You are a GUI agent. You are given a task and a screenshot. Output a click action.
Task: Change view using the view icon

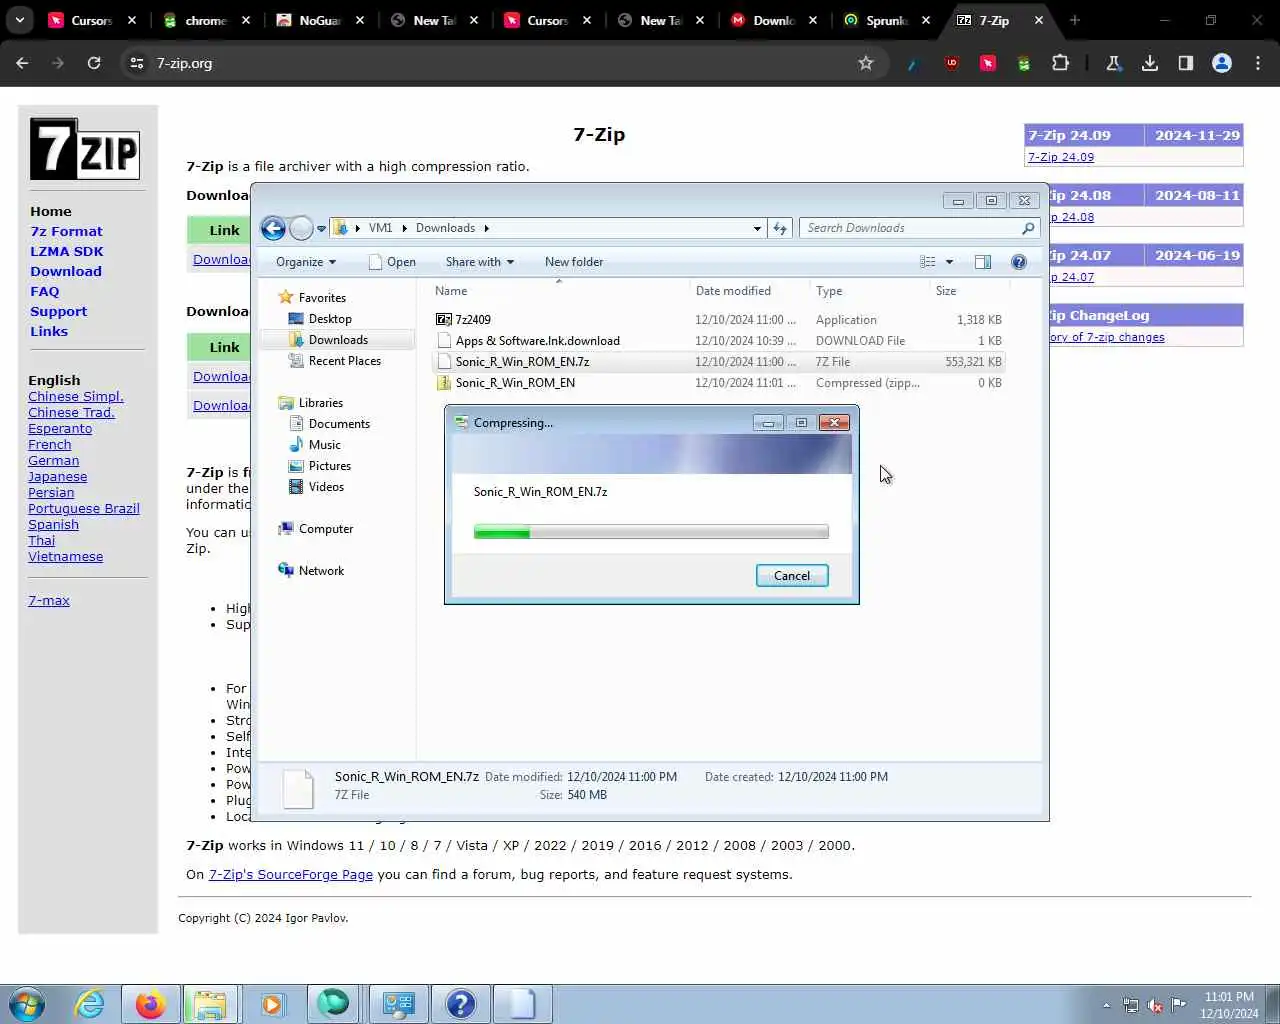928,262
